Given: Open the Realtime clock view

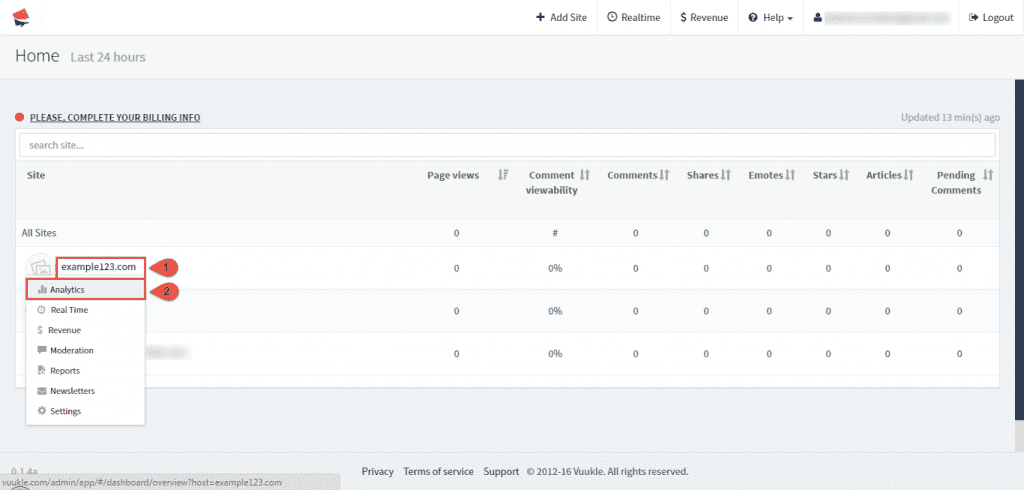Looking at the screenshot, I should [x=633, y=17].
